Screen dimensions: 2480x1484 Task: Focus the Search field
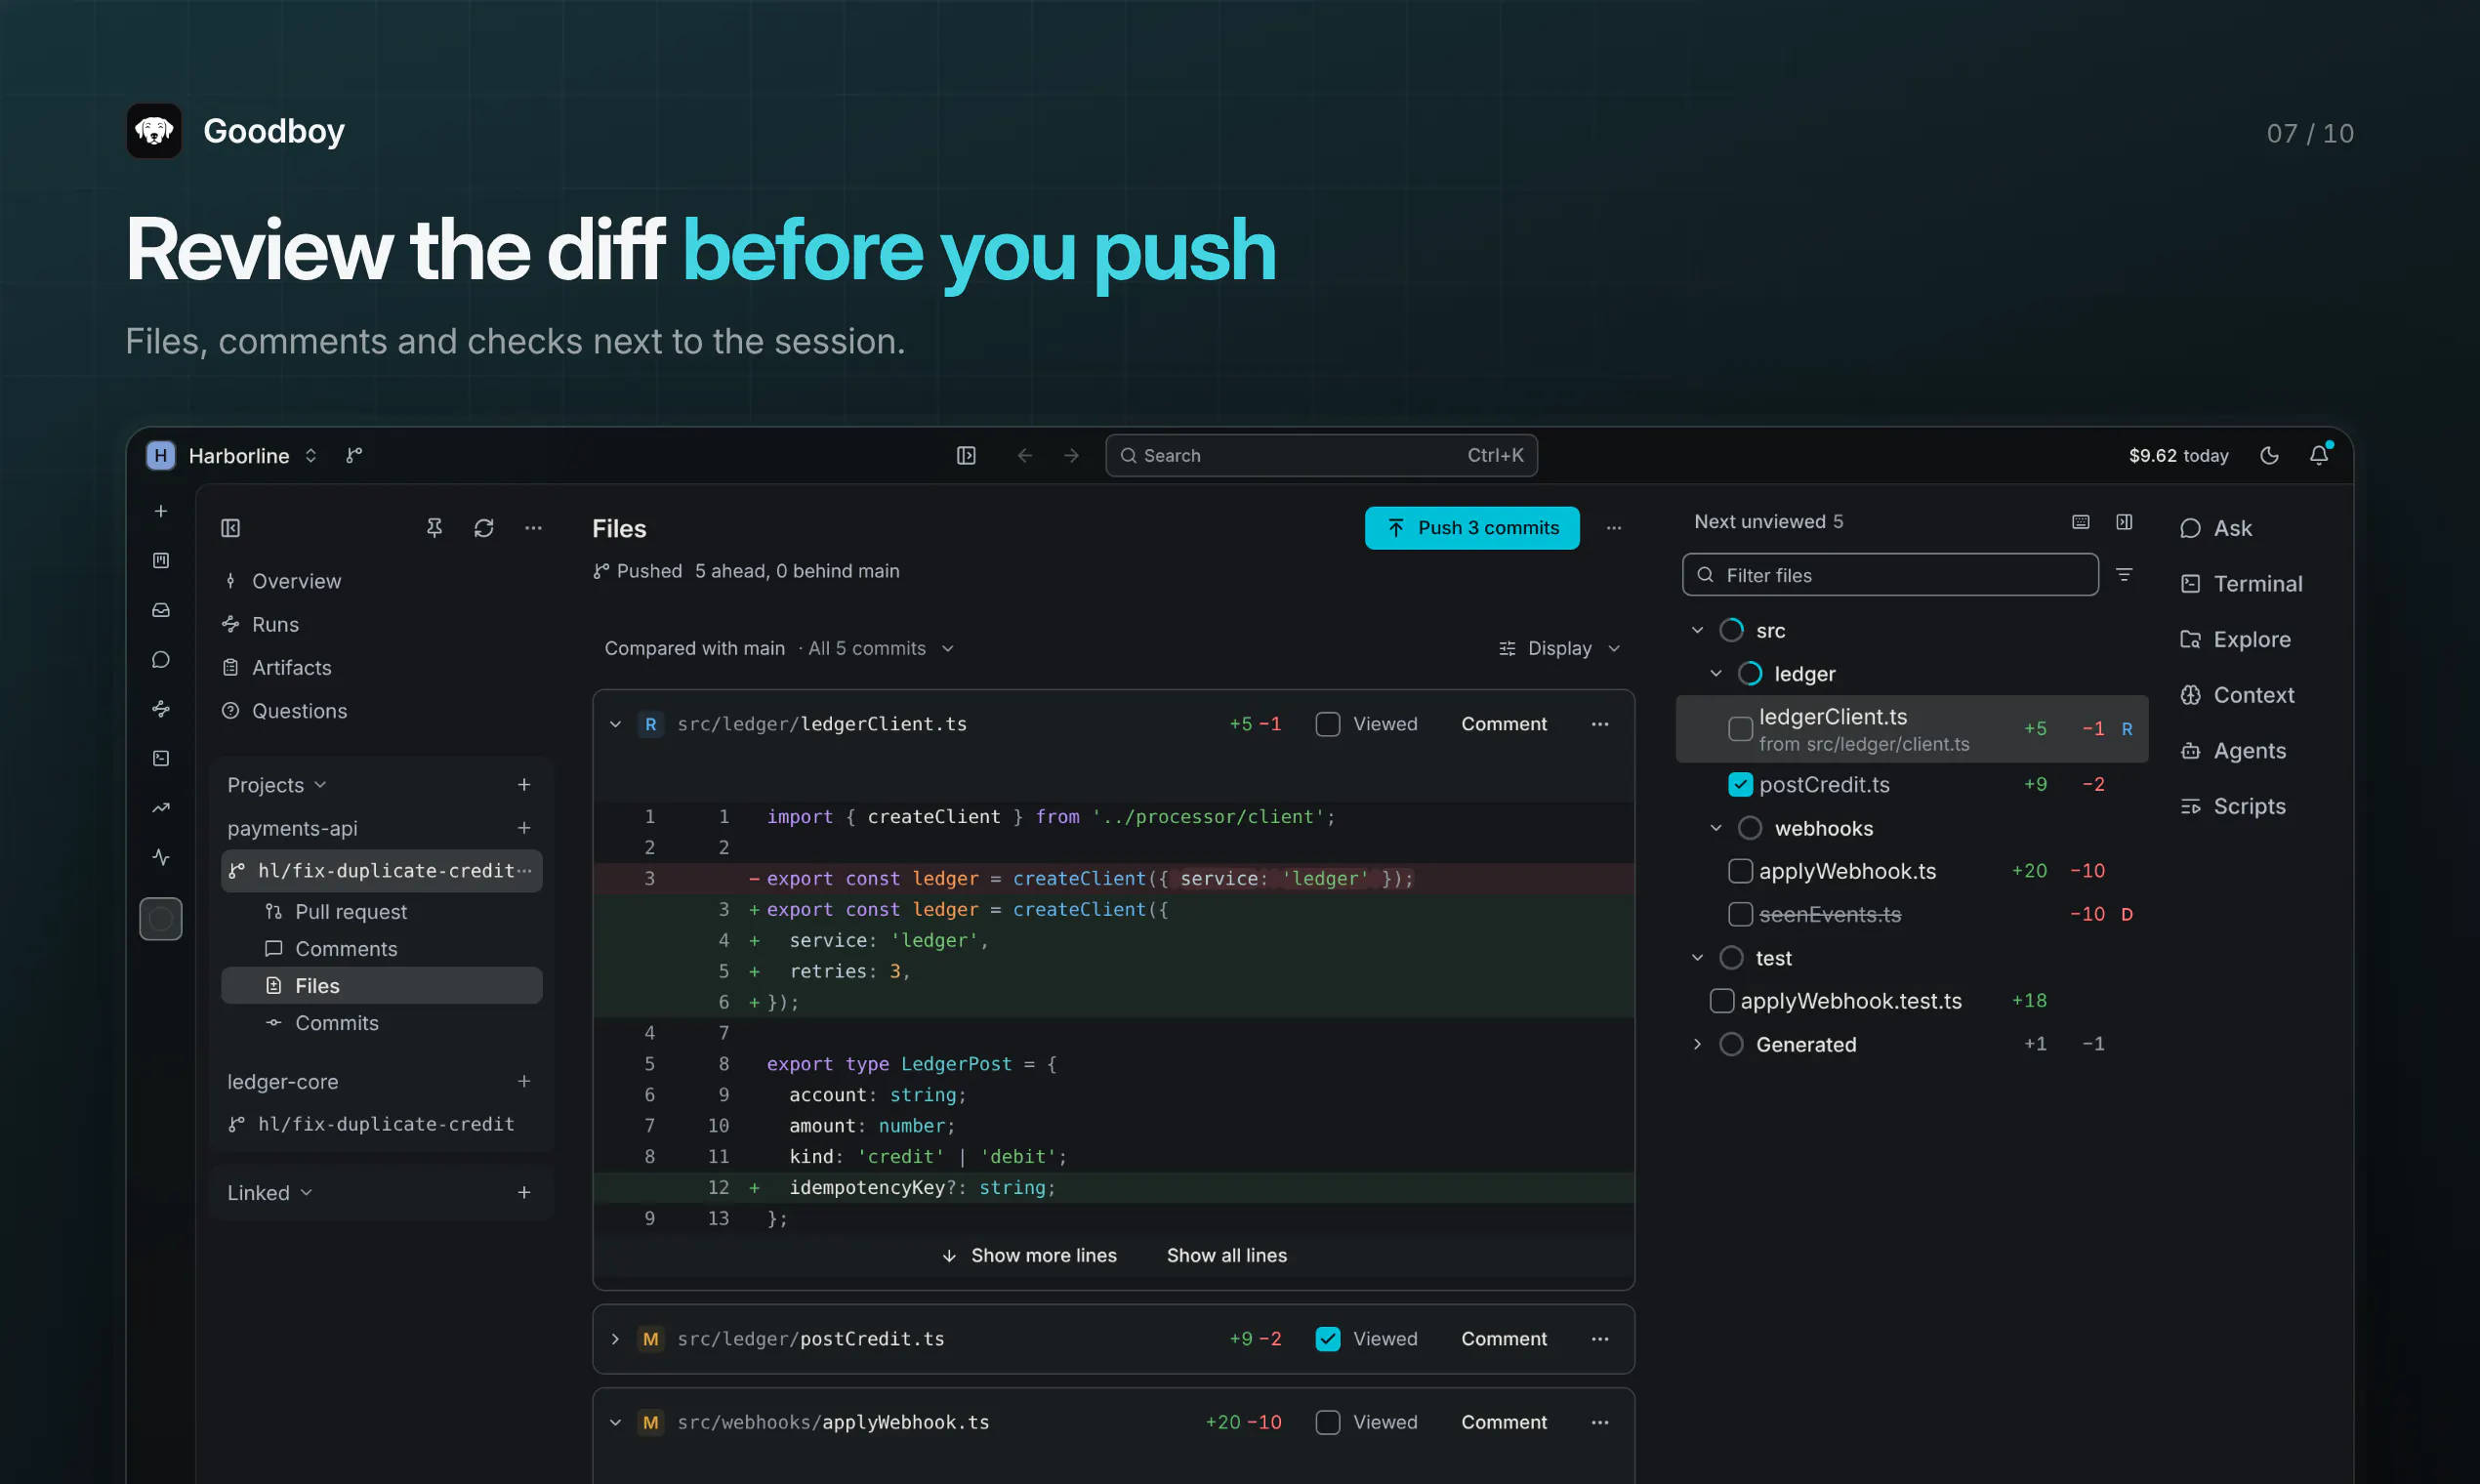pos(1320,455)
